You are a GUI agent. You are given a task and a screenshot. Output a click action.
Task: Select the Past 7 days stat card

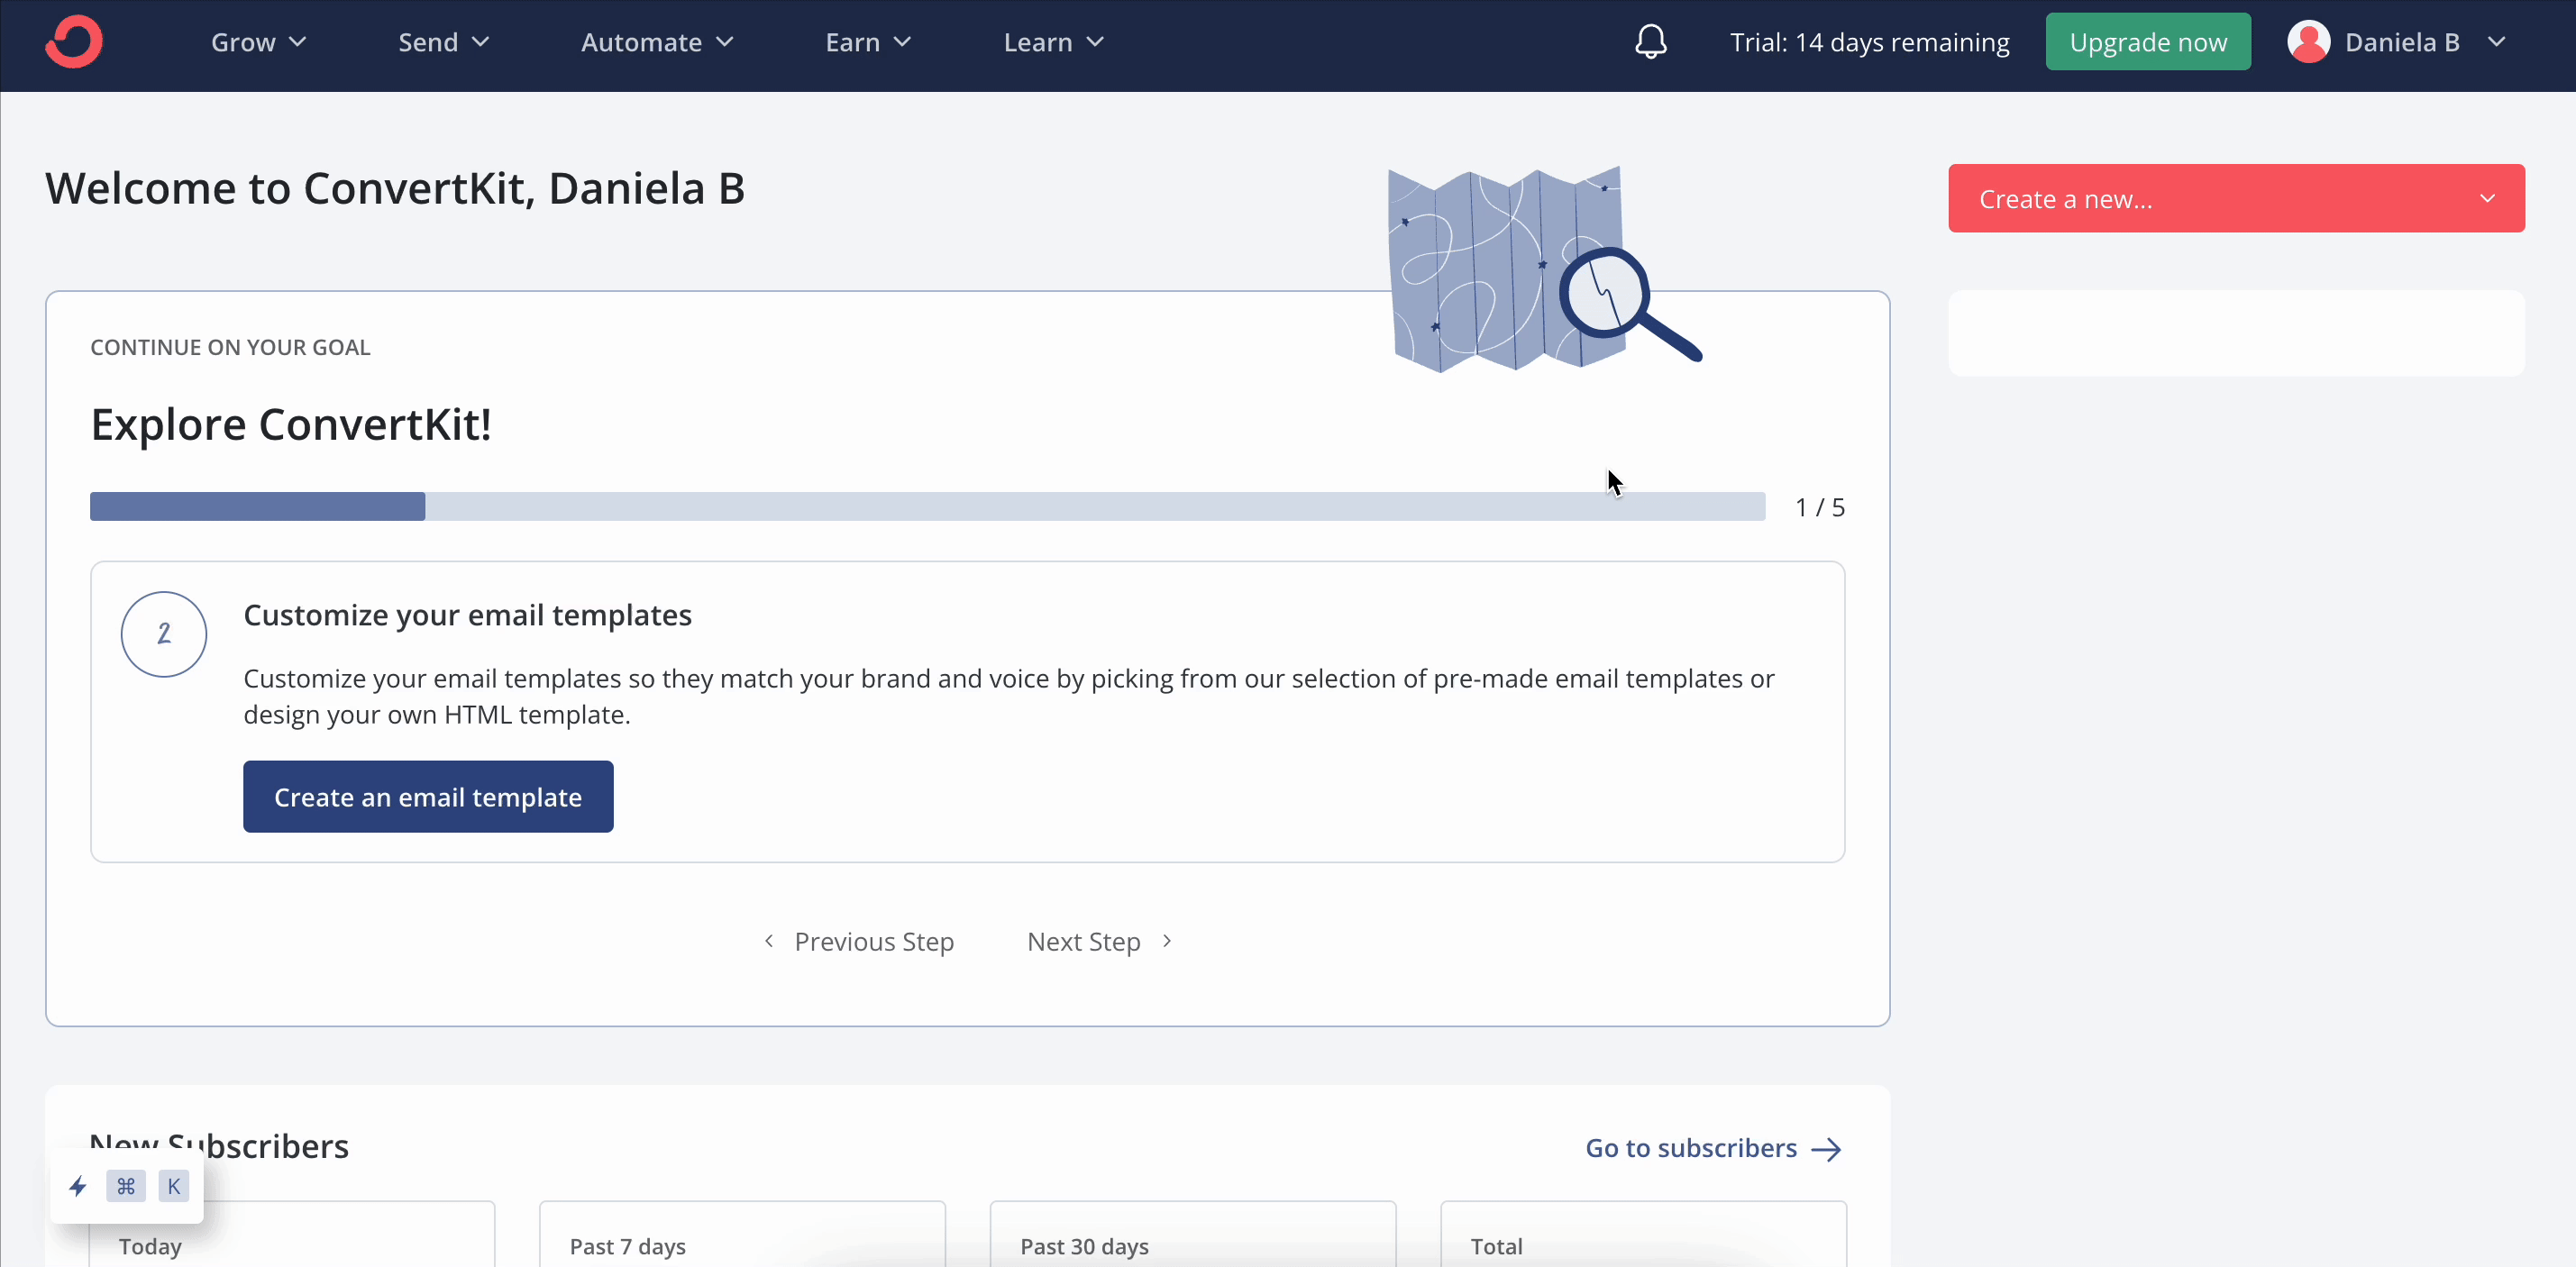[742, 1234]
